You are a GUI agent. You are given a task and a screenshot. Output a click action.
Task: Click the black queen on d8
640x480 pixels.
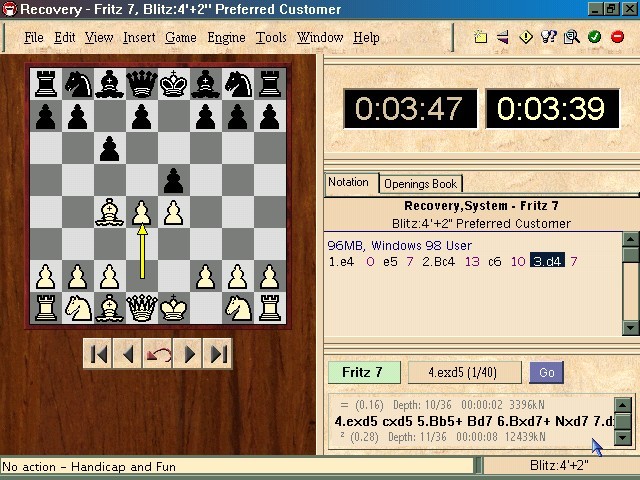[x=142, y=84]
